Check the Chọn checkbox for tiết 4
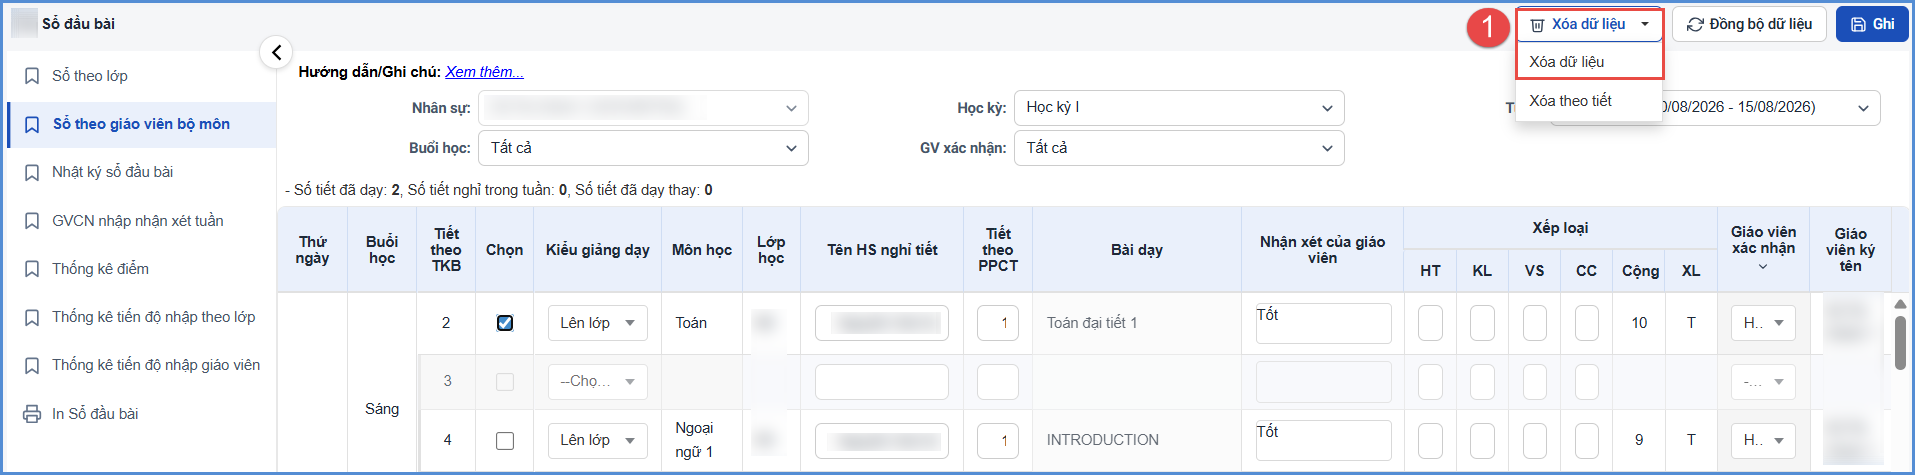The height and width of the screenshot is (475, 1915). (505, 440)
